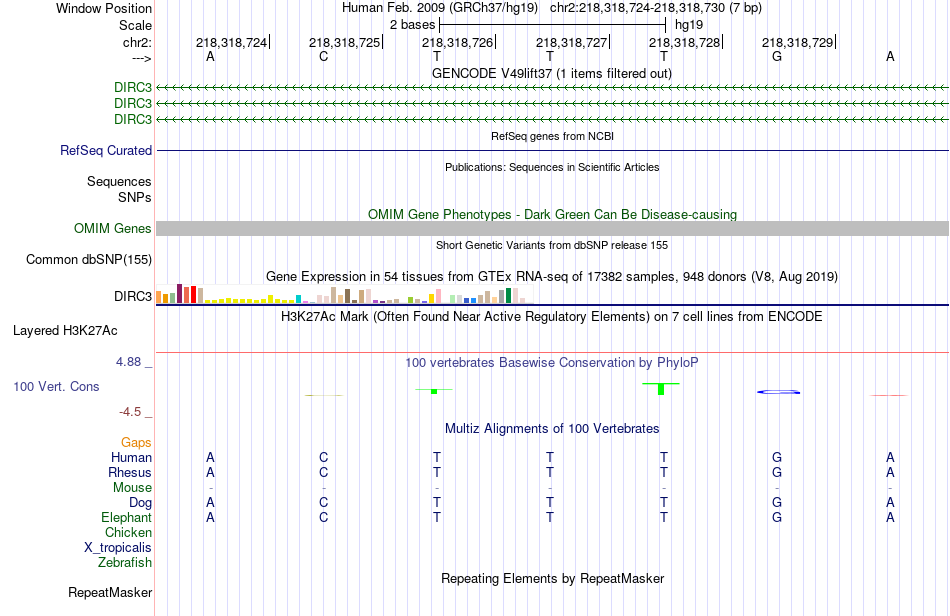Open the OMIM Gene Phenotypes track title
The image size is (950, 616).
(552, 214)
